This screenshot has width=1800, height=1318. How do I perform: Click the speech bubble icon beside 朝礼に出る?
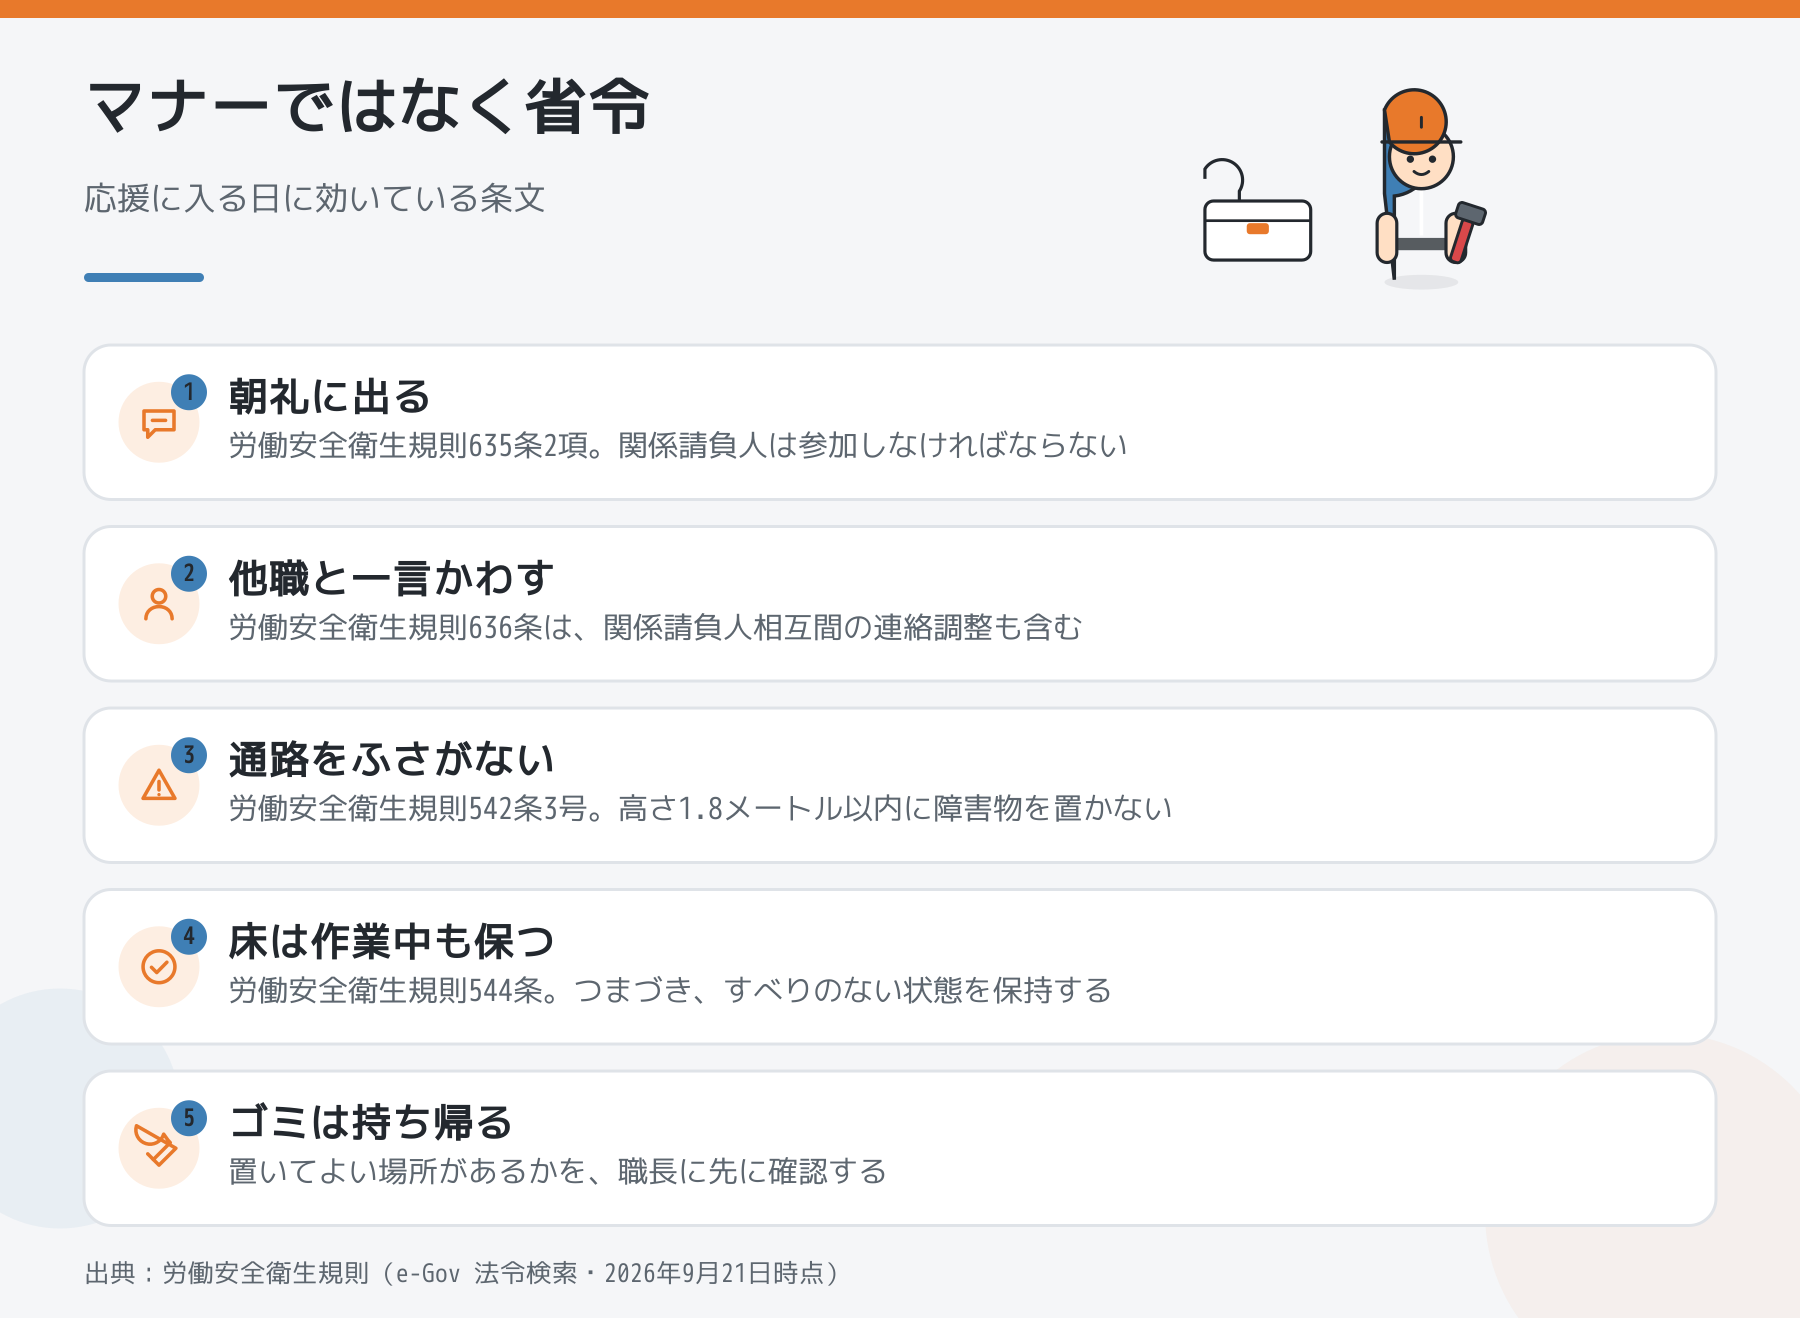[x=159, y=423]
